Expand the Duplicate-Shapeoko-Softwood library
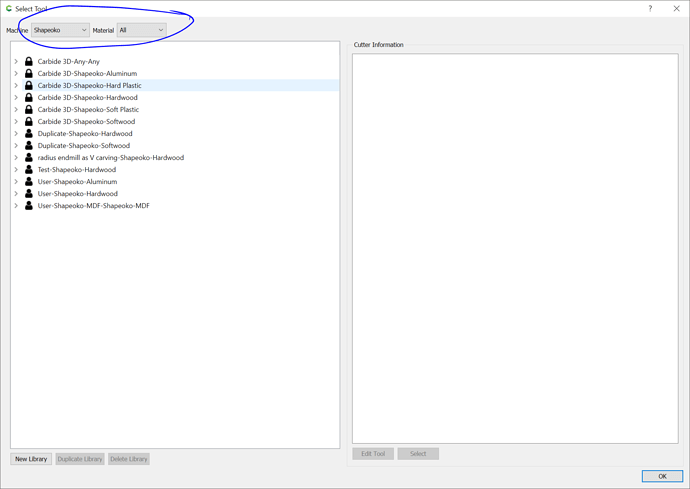Viewport: 690px width, 489px height. tap(16, 145)
